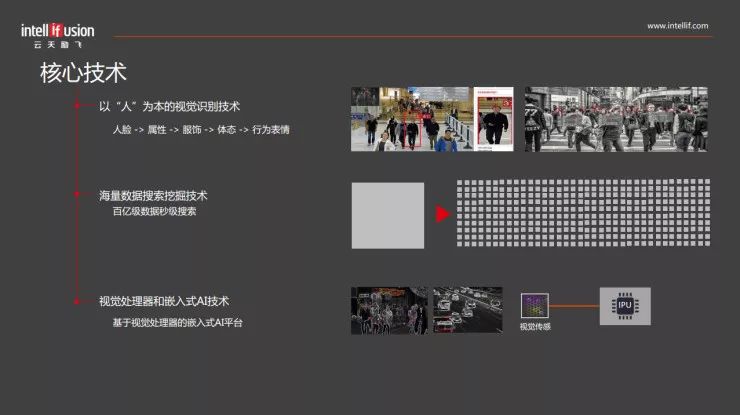Screen dimensions: 740x415
Task: Click the 视觉传感 sensor icon
Action: click(x=535, y=305)
